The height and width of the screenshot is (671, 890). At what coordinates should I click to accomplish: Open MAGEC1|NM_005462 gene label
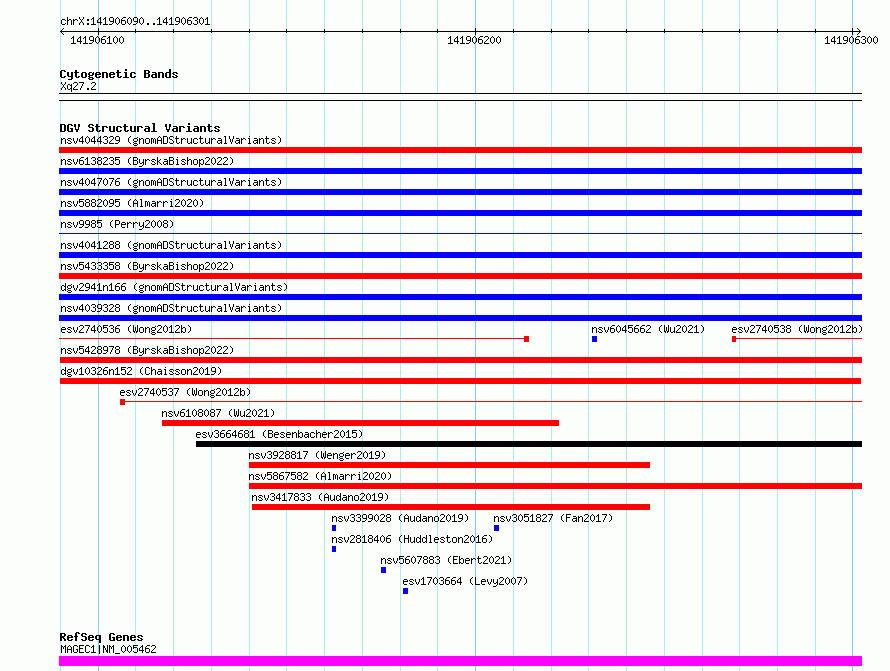click(x=108, y=649)
